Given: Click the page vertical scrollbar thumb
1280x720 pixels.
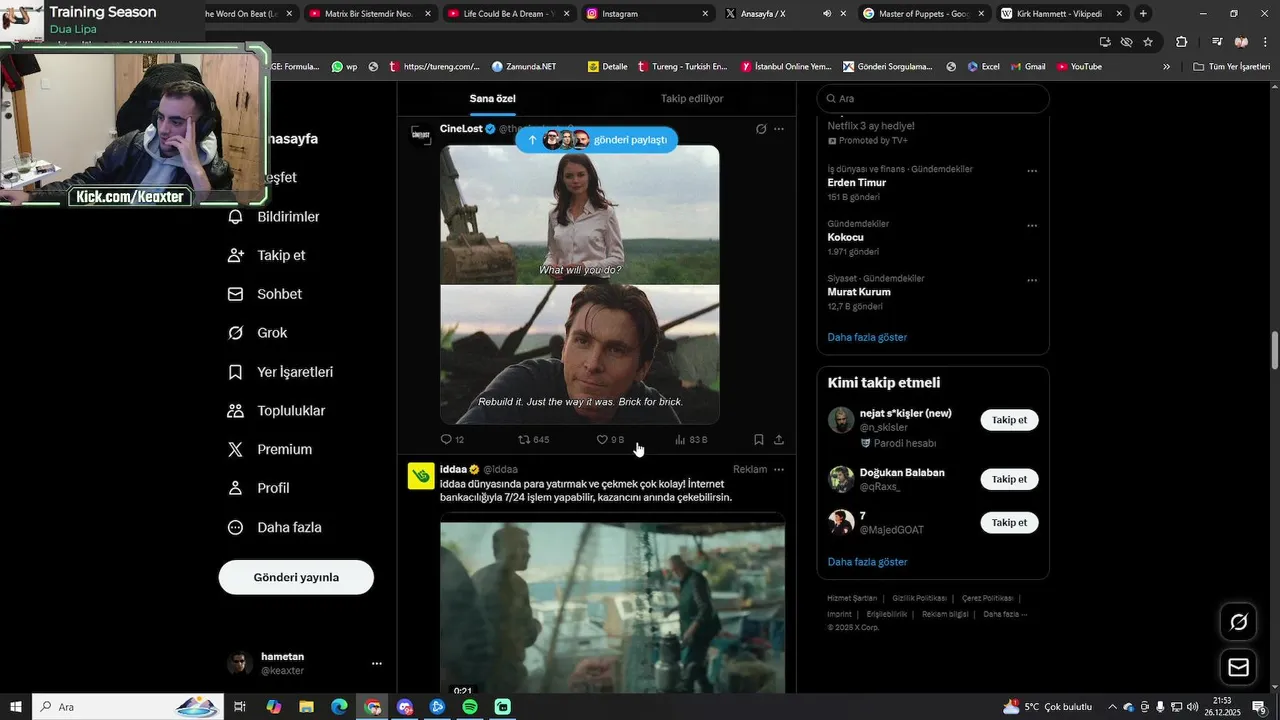Looking at the screenshot, I should click(x=1275, y=350).
